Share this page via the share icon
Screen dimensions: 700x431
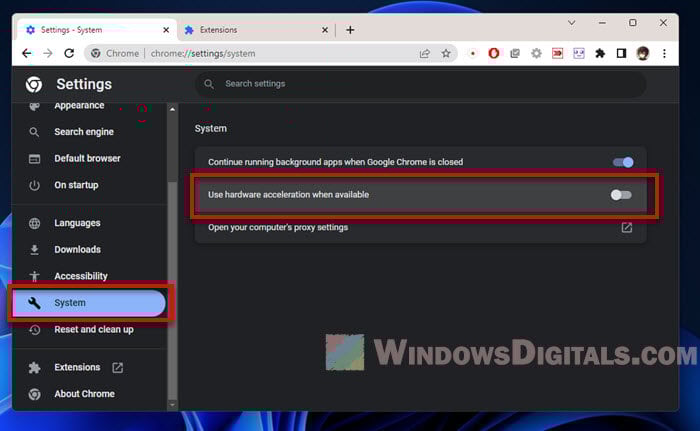424,54
